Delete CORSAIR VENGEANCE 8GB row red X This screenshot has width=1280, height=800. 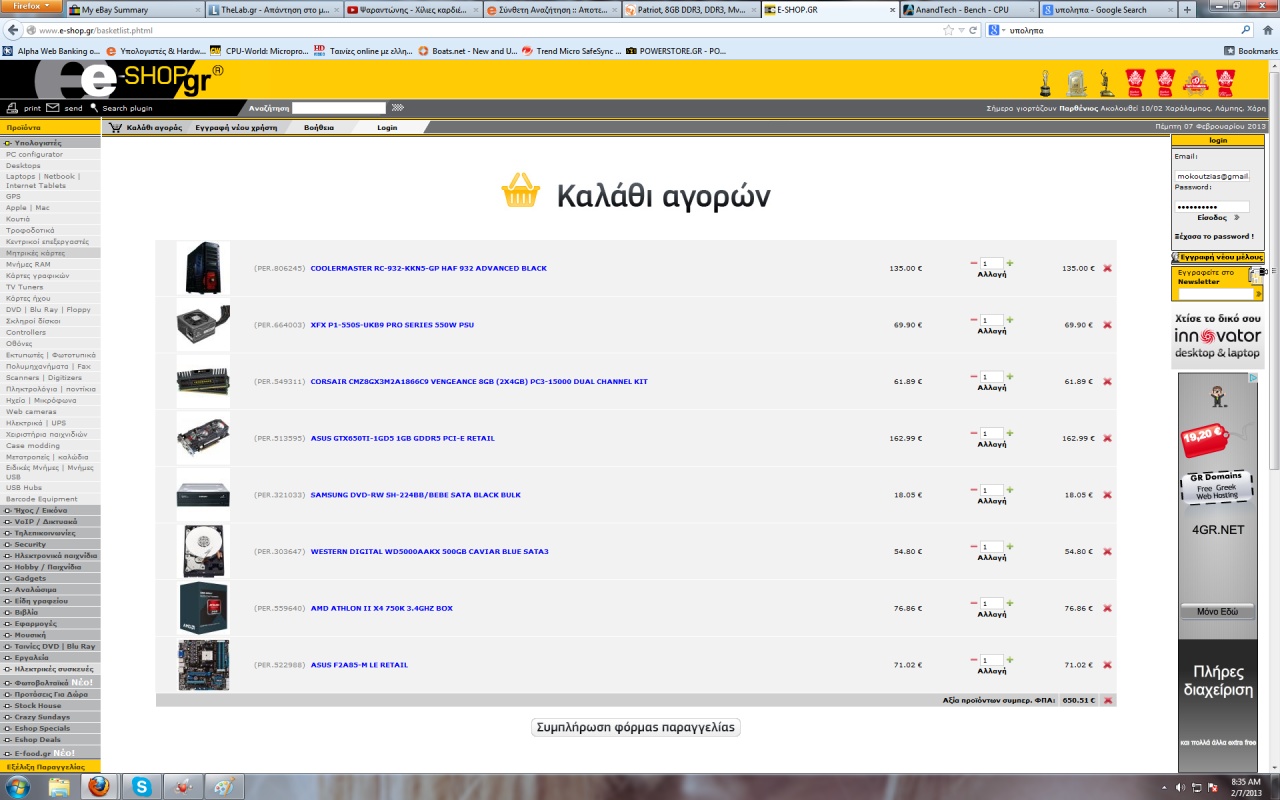tap(1107, 382)
